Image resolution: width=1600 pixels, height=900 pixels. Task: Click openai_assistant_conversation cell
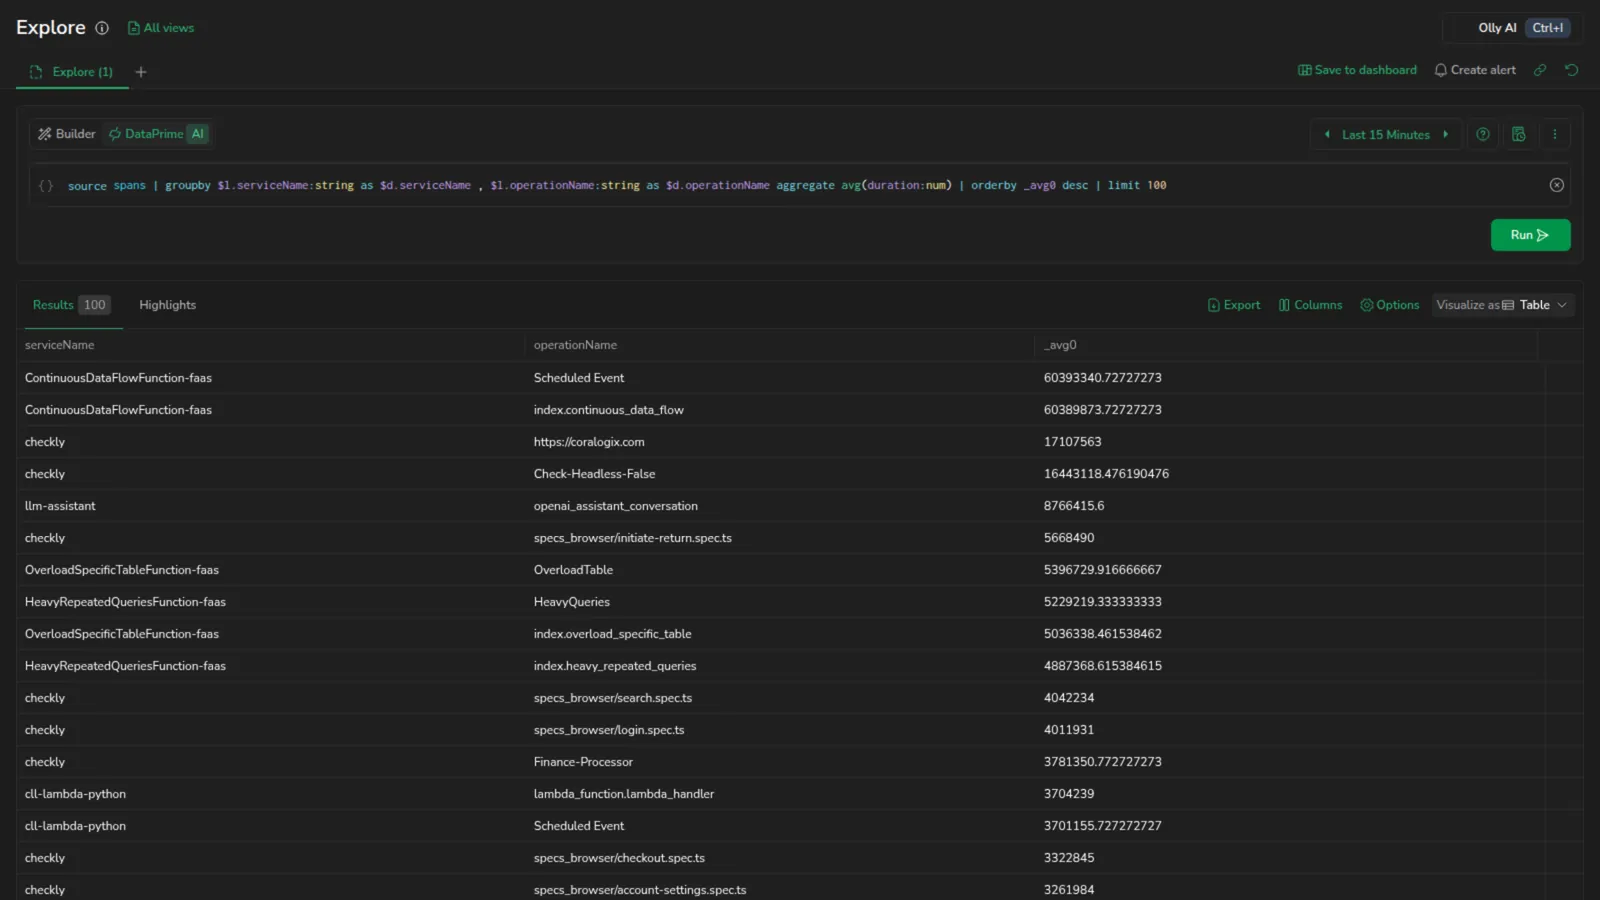click(x=615, y=506)
